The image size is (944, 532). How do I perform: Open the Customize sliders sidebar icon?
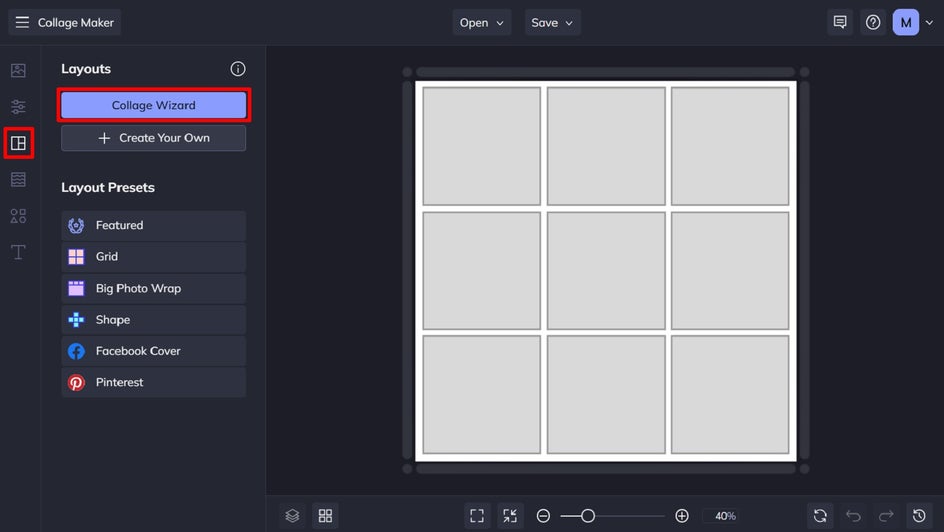pyautogui.click(x=18, y=107)
